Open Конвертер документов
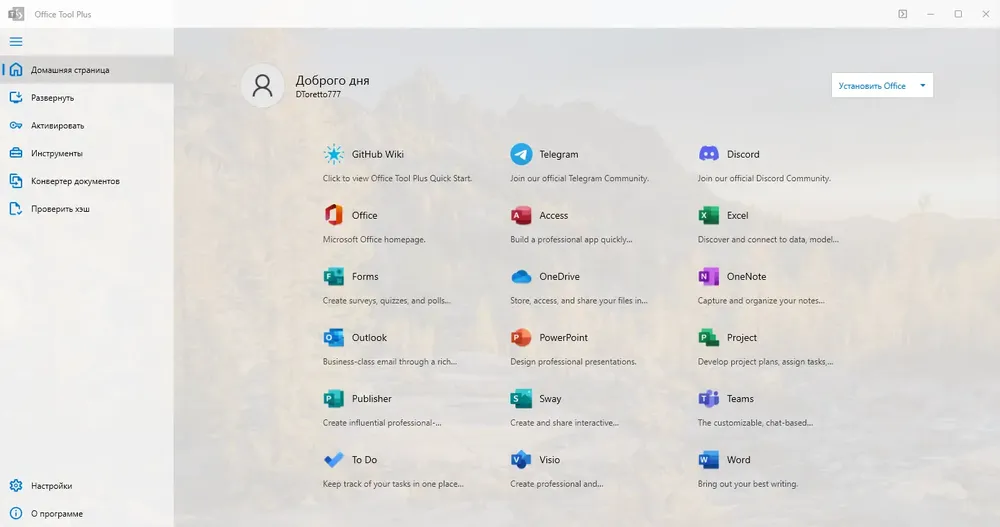The height and width of the screenshot is (527, 1000). tap(87, 181)
